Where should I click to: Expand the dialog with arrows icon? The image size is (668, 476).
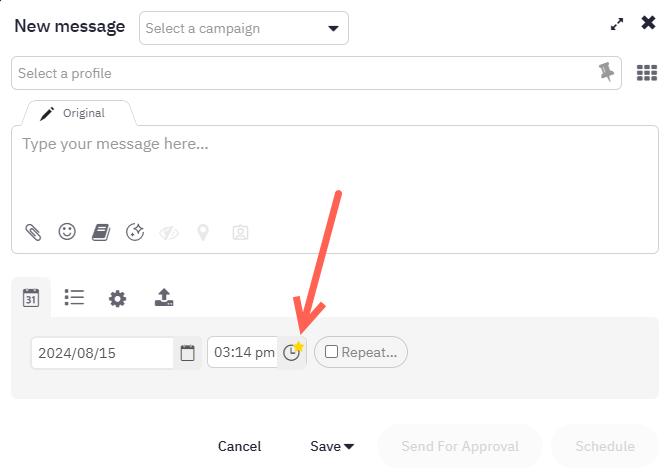616,24
